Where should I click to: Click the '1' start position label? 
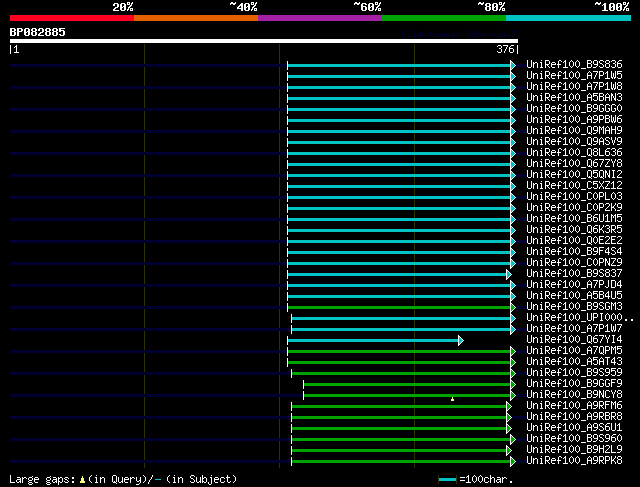point(16,49)
